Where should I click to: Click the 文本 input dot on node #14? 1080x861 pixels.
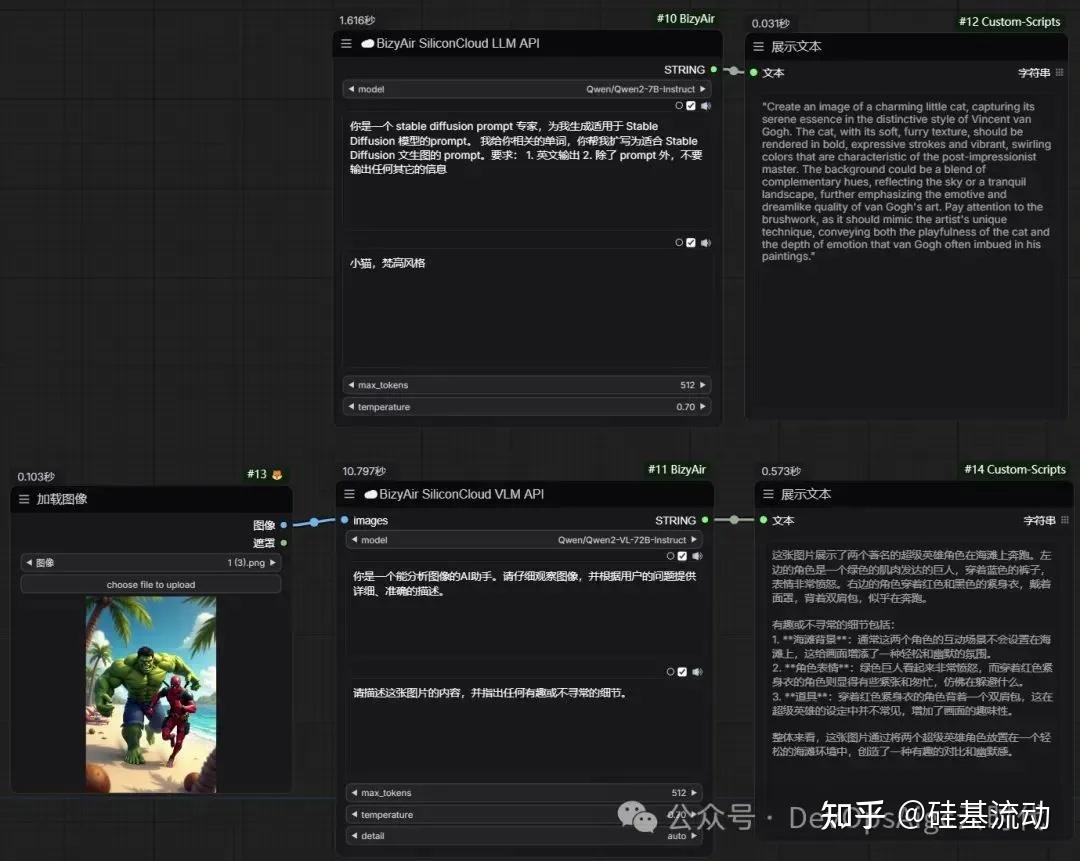click(x=763, y=520)
